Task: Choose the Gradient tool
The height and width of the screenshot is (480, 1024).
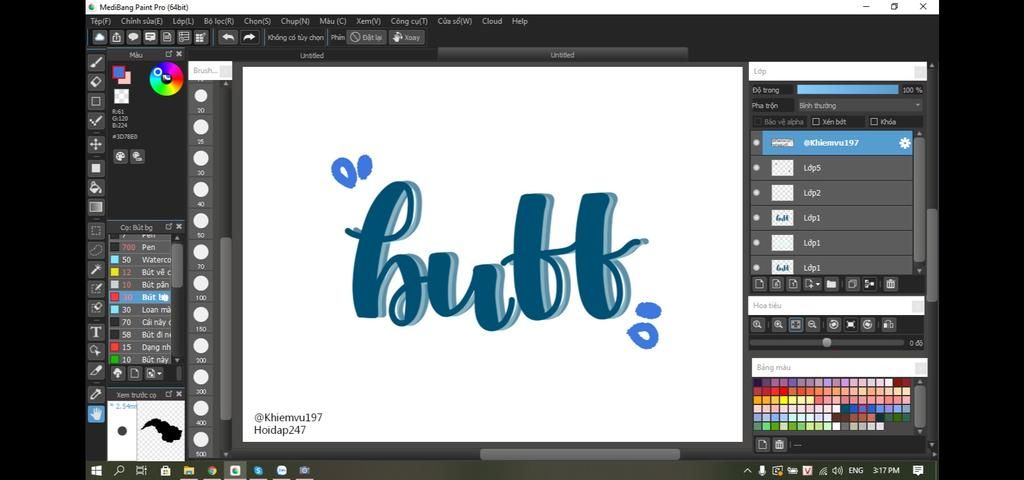Action: point(96,208)
